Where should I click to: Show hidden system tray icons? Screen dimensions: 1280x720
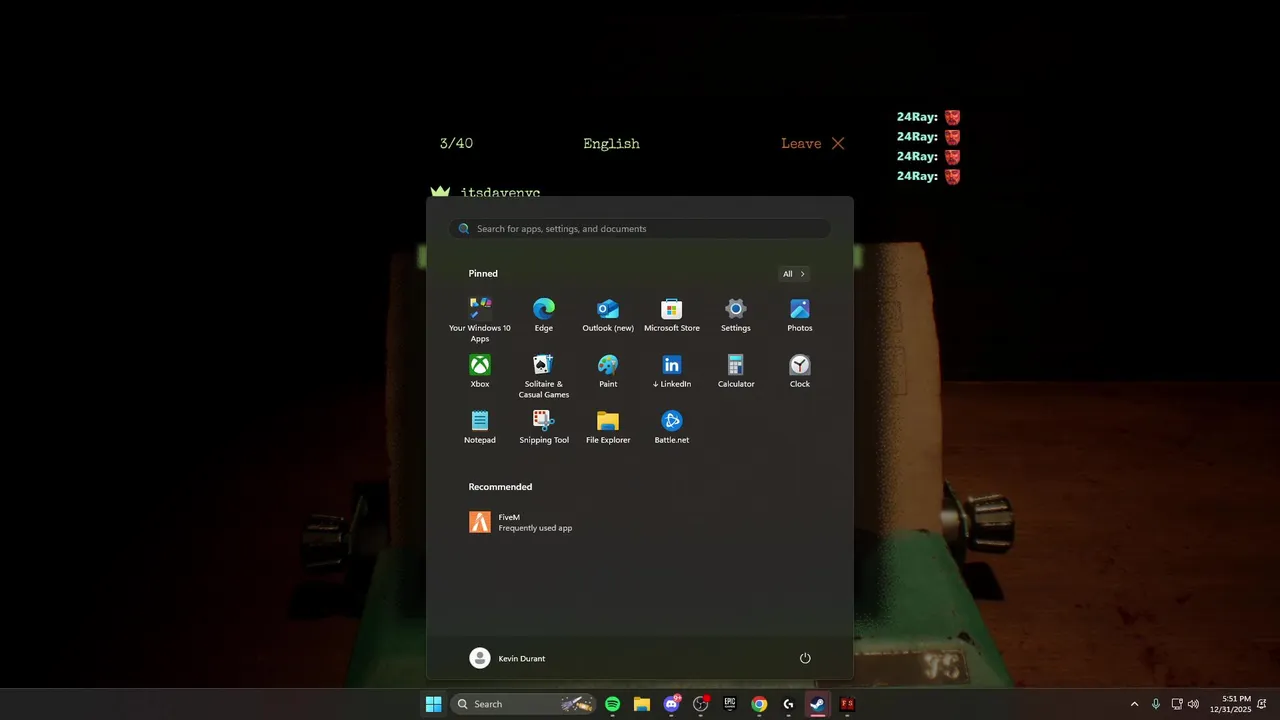(1134, 704)
